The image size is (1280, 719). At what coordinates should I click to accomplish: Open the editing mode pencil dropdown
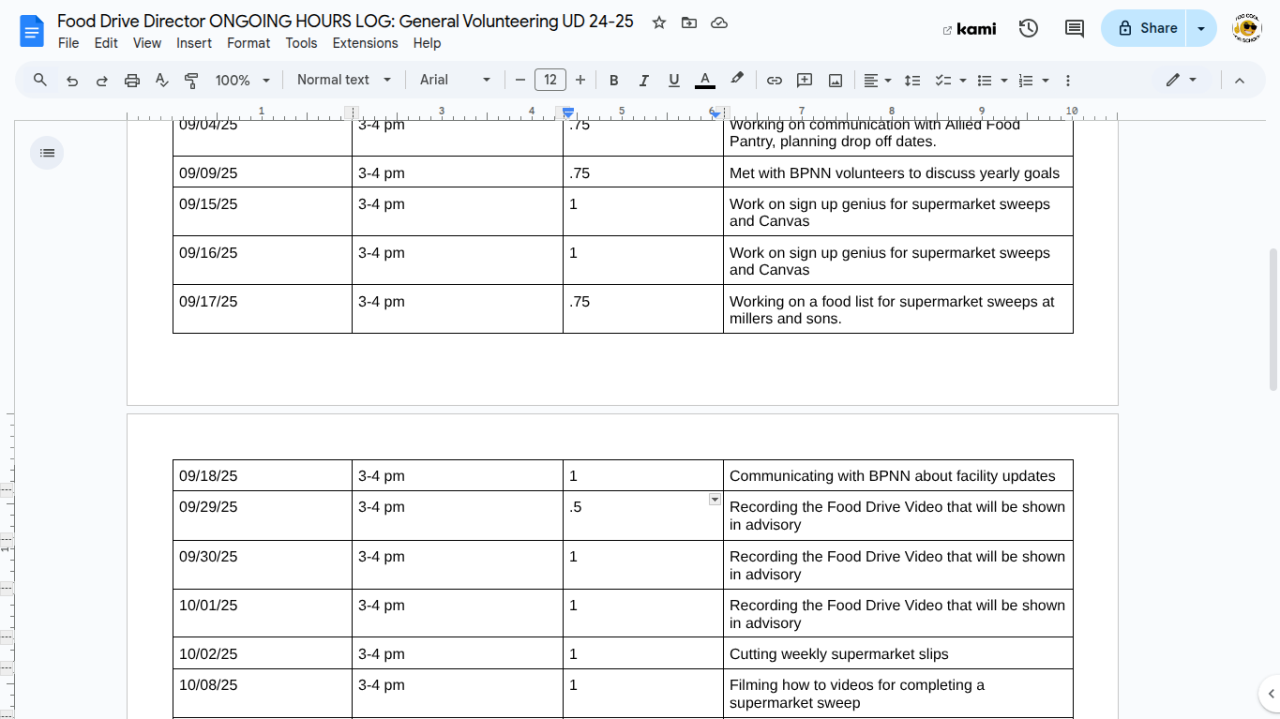click(1181, 80)
